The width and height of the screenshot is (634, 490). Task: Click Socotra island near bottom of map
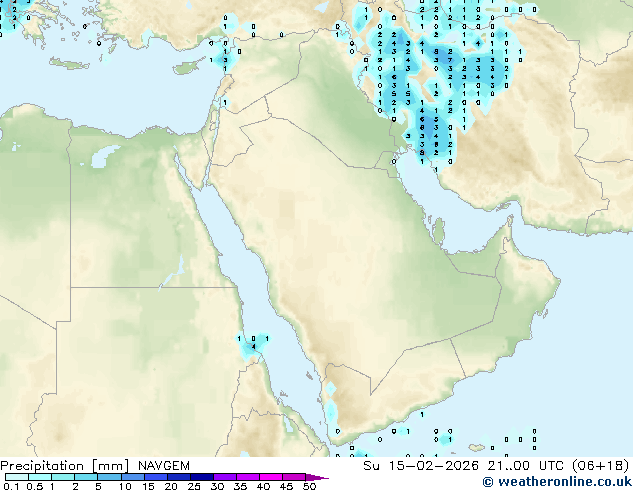pyautogui.click(x=477, y=448)
